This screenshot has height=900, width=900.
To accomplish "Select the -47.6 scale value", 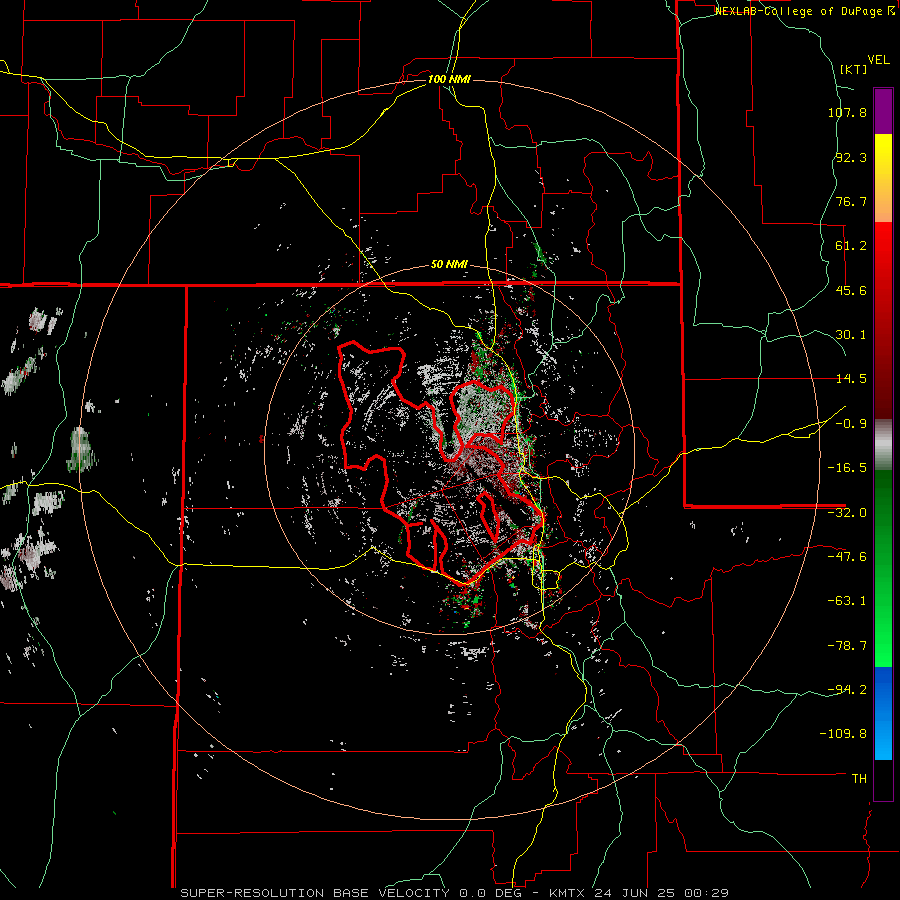I will (847, 557).
